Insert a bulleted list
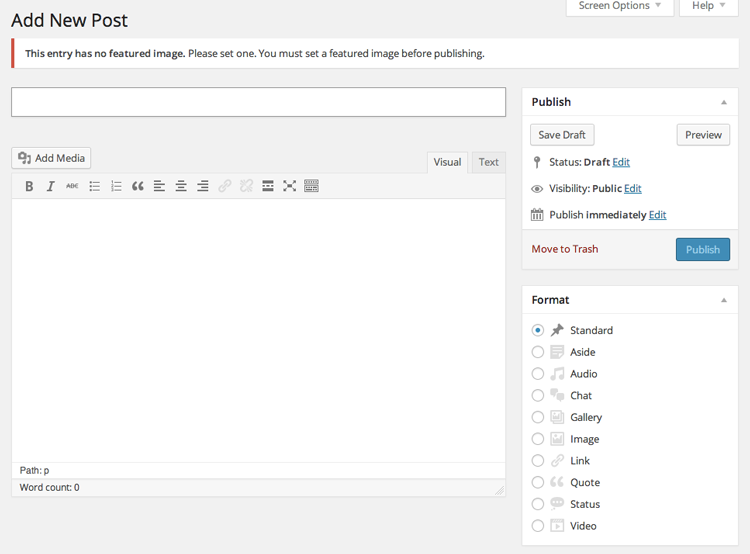 (x=94, y=186)
